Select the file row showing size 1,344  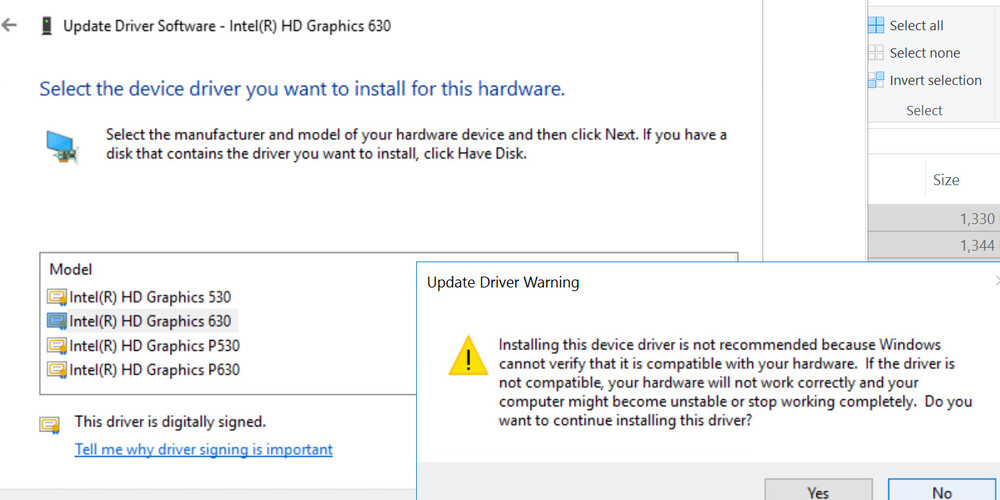(934, 245)
